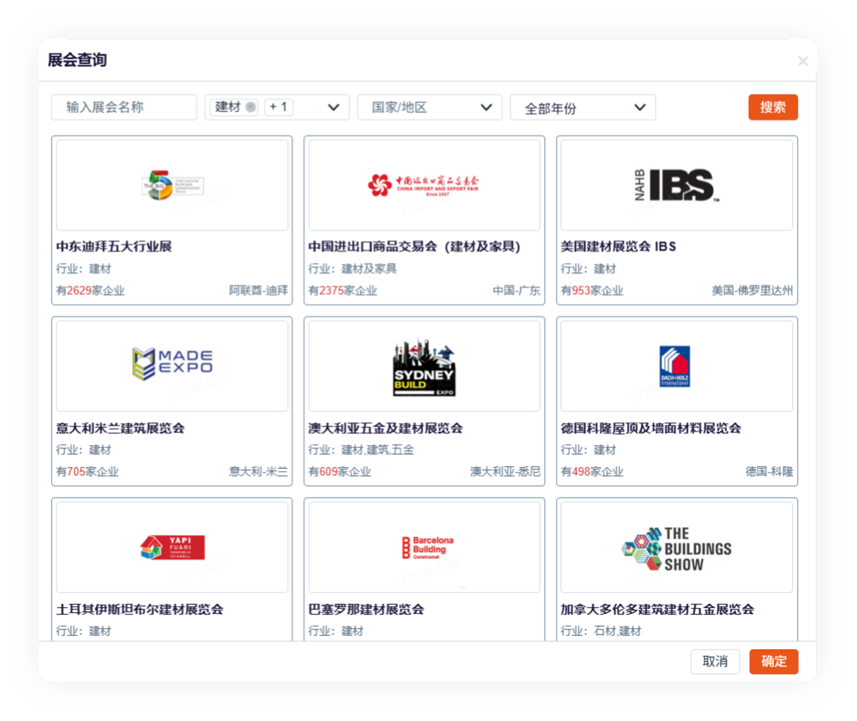
Task: Click the Yapi Fuari Istanbul logo
Action: coord(172,547)
